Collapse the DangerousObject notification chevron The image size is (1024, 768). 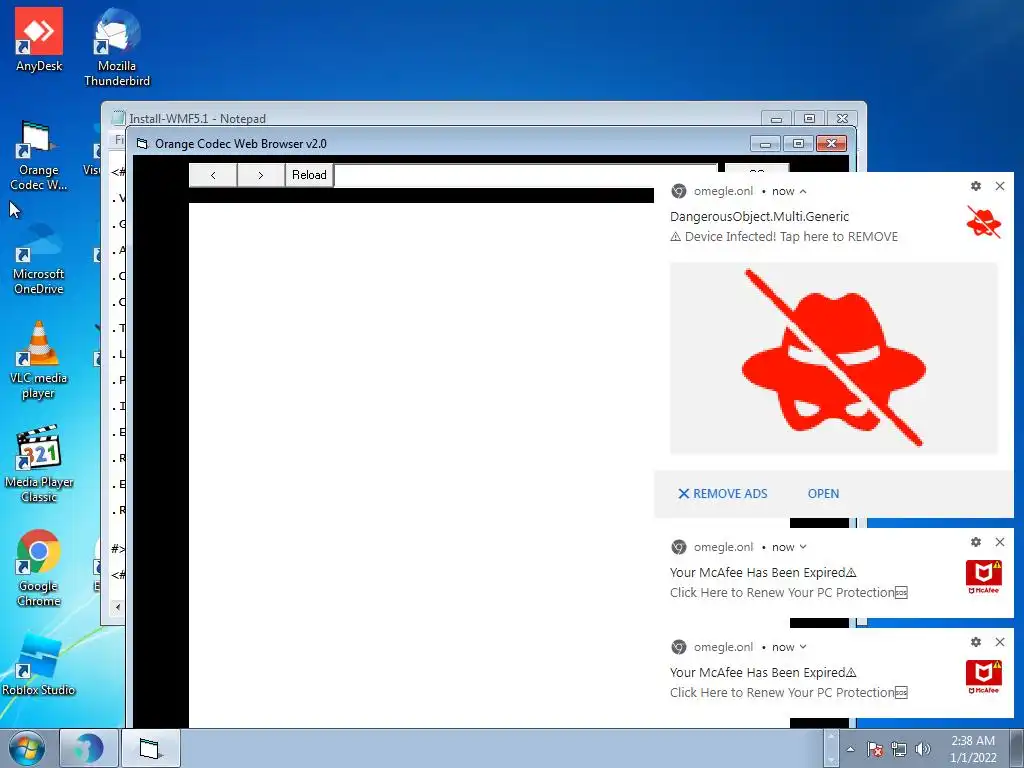pyautogui.click(x=803, y=191)
